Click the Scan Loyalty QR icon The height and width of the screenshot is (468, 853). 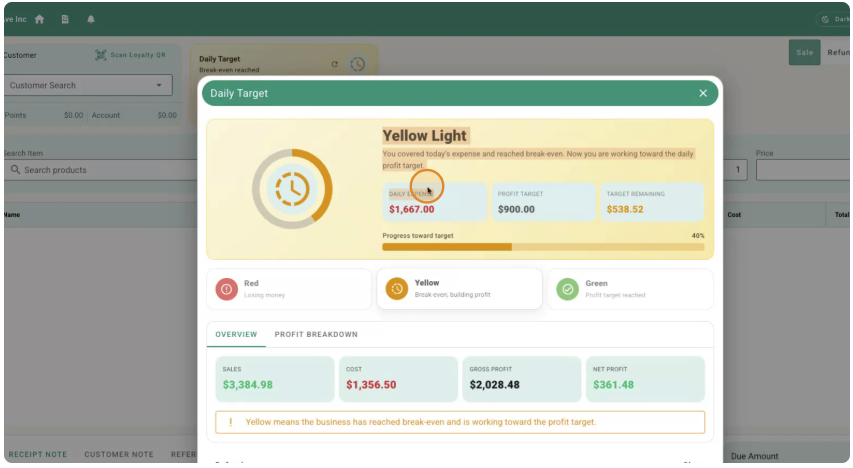[101, 55]
